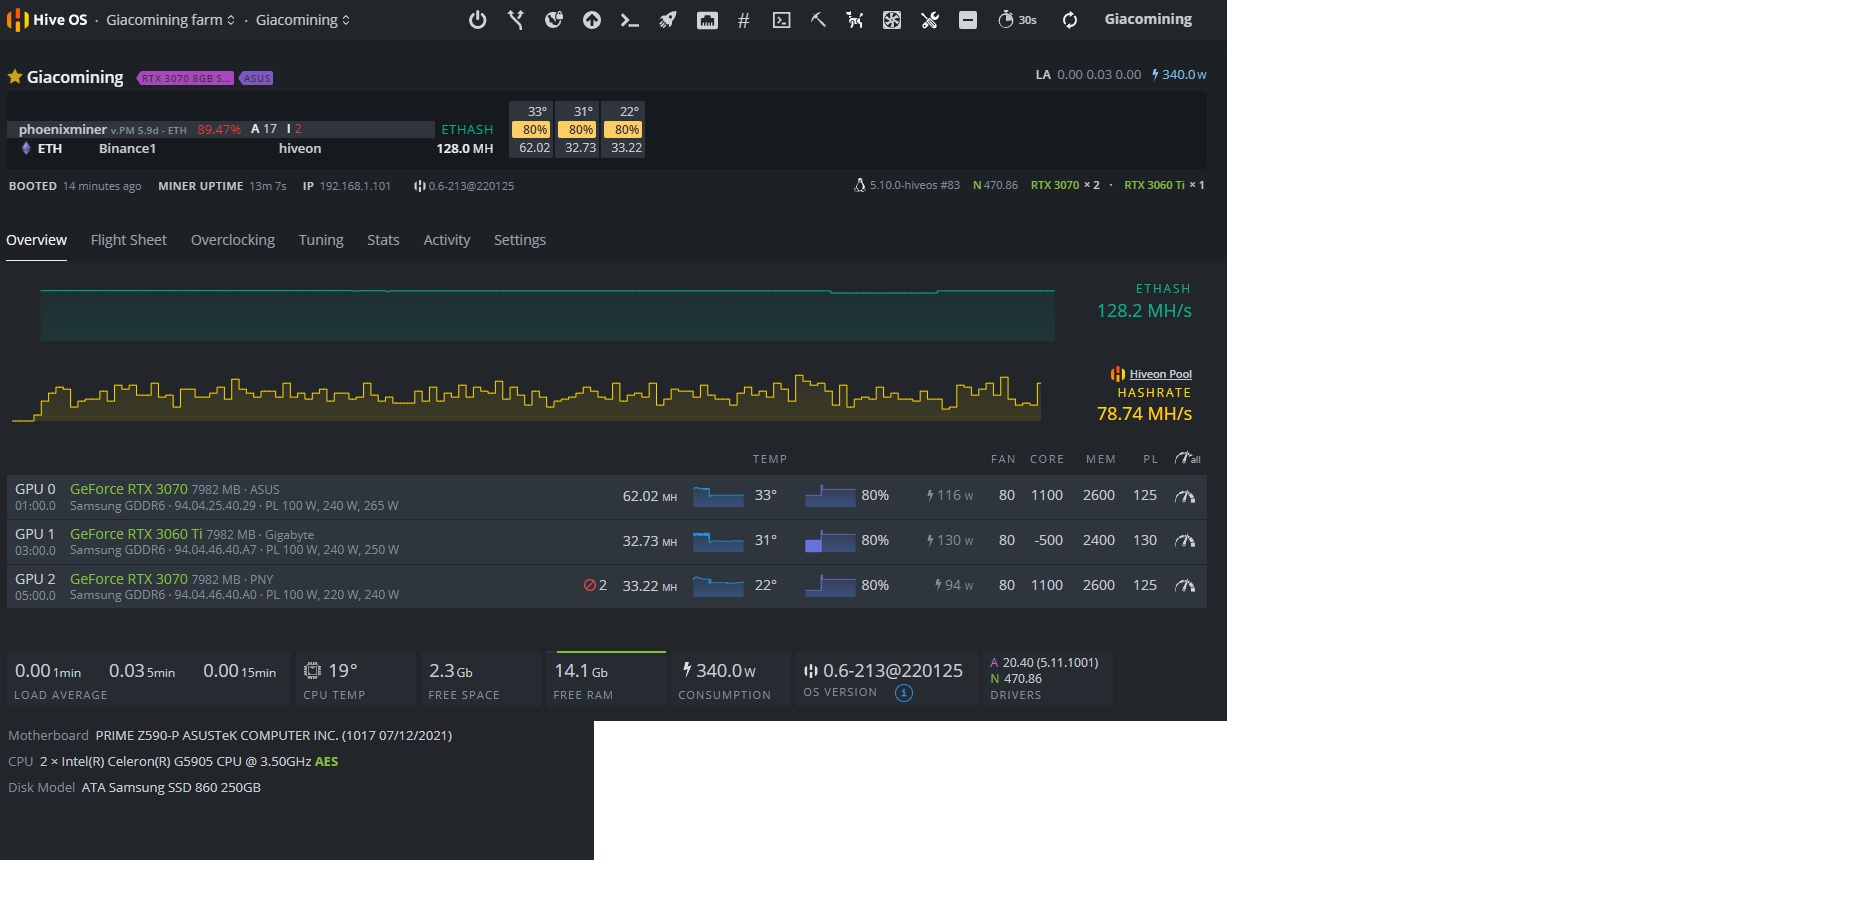The width and height of the screenshot is (1850, 918).
Task: Open the Tuning tab
Action: click(321, 240)
